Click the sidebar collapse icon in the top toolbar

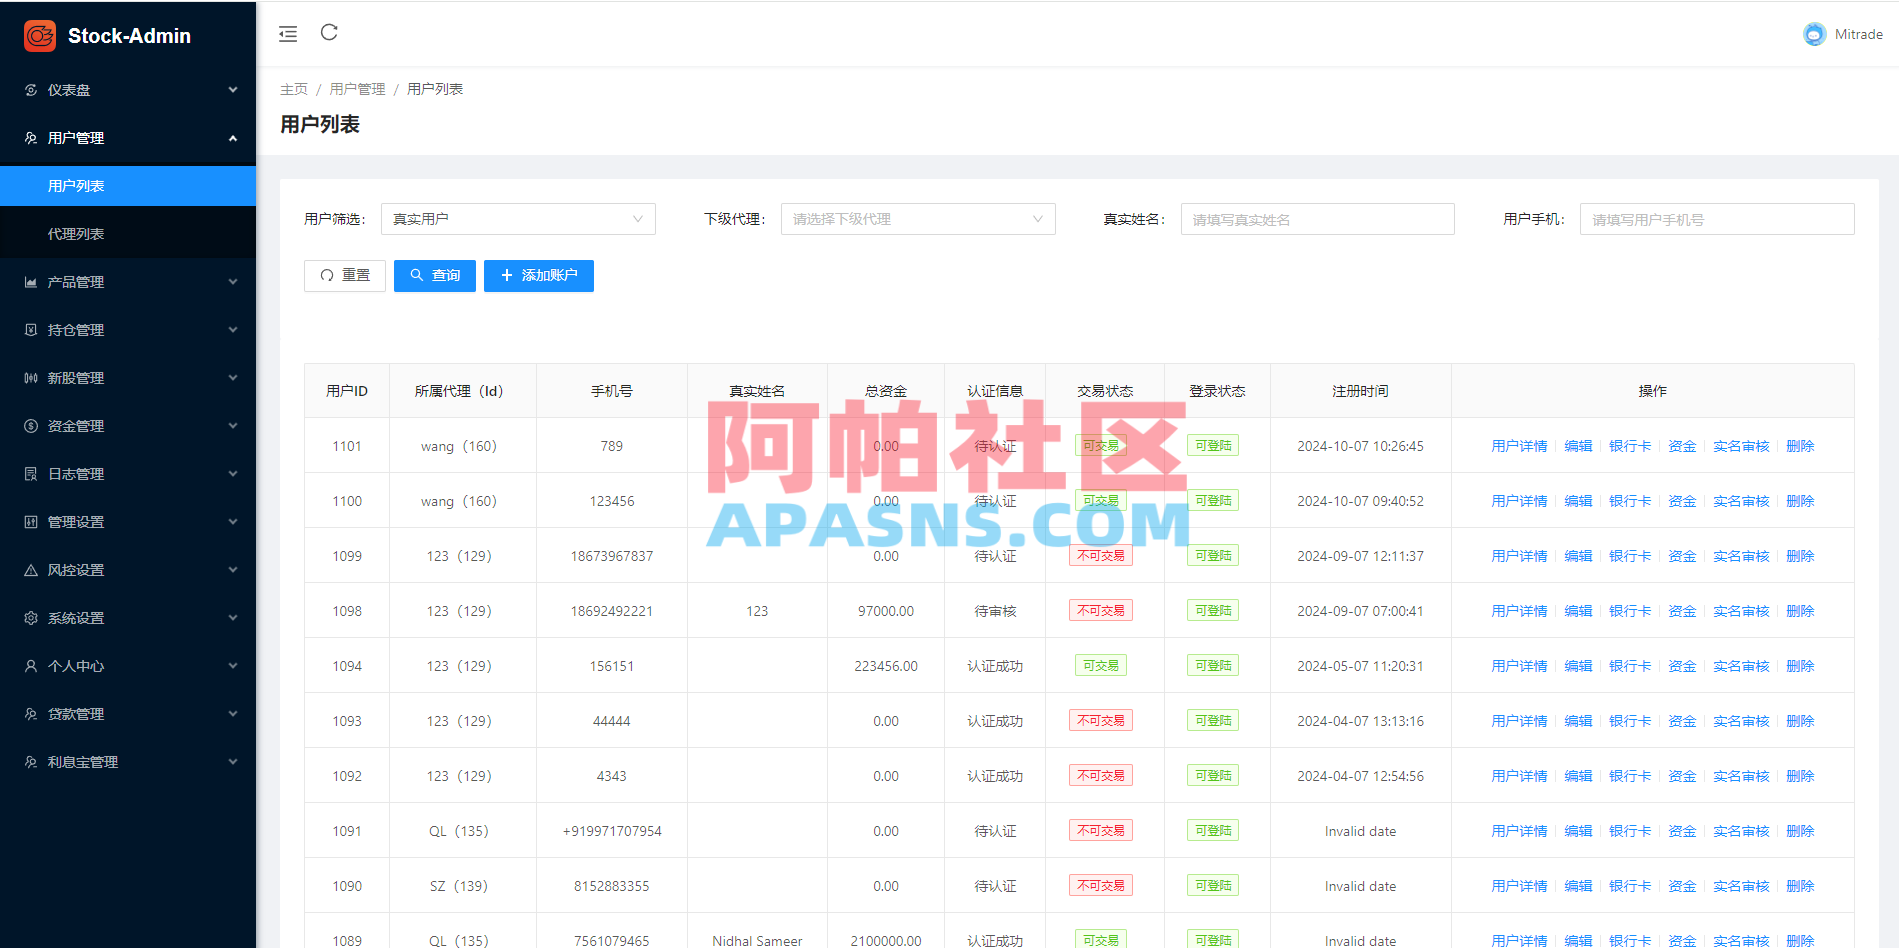coord(288,33)
